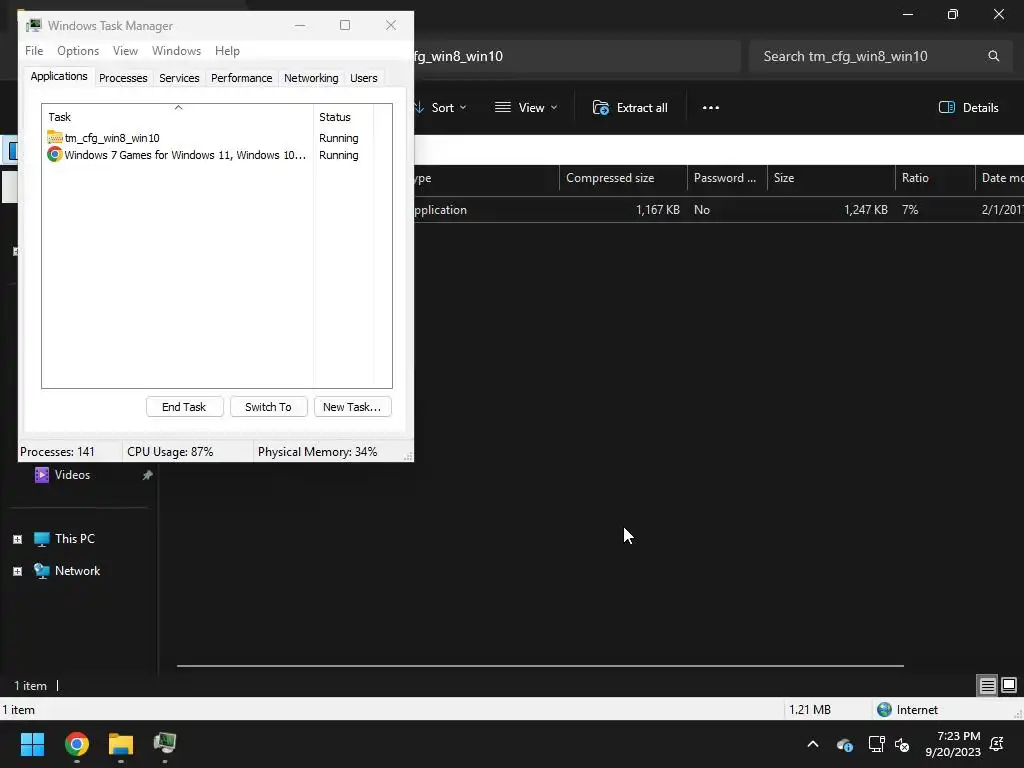
Task: Open the Windows Start button
Action: 32,744
